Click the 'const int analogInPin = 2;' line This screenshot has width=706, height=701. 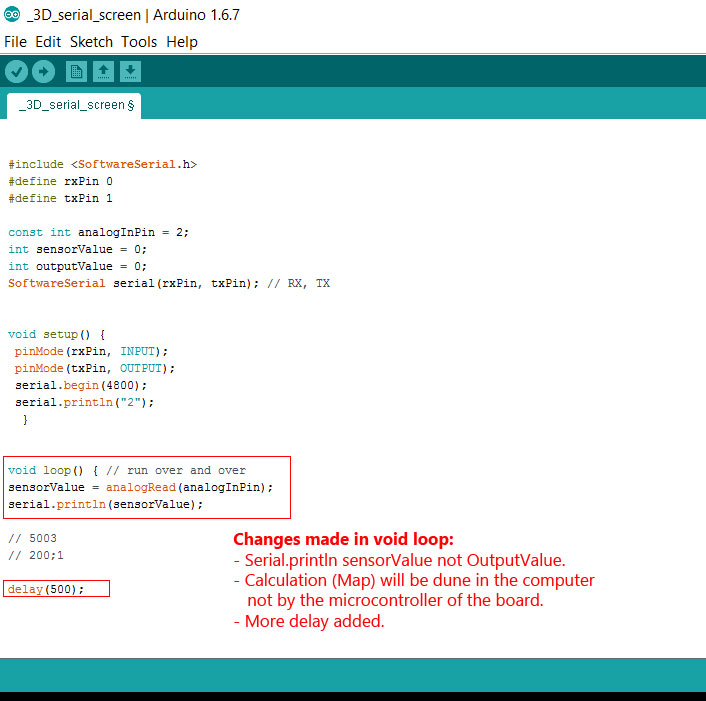(98, 232)
